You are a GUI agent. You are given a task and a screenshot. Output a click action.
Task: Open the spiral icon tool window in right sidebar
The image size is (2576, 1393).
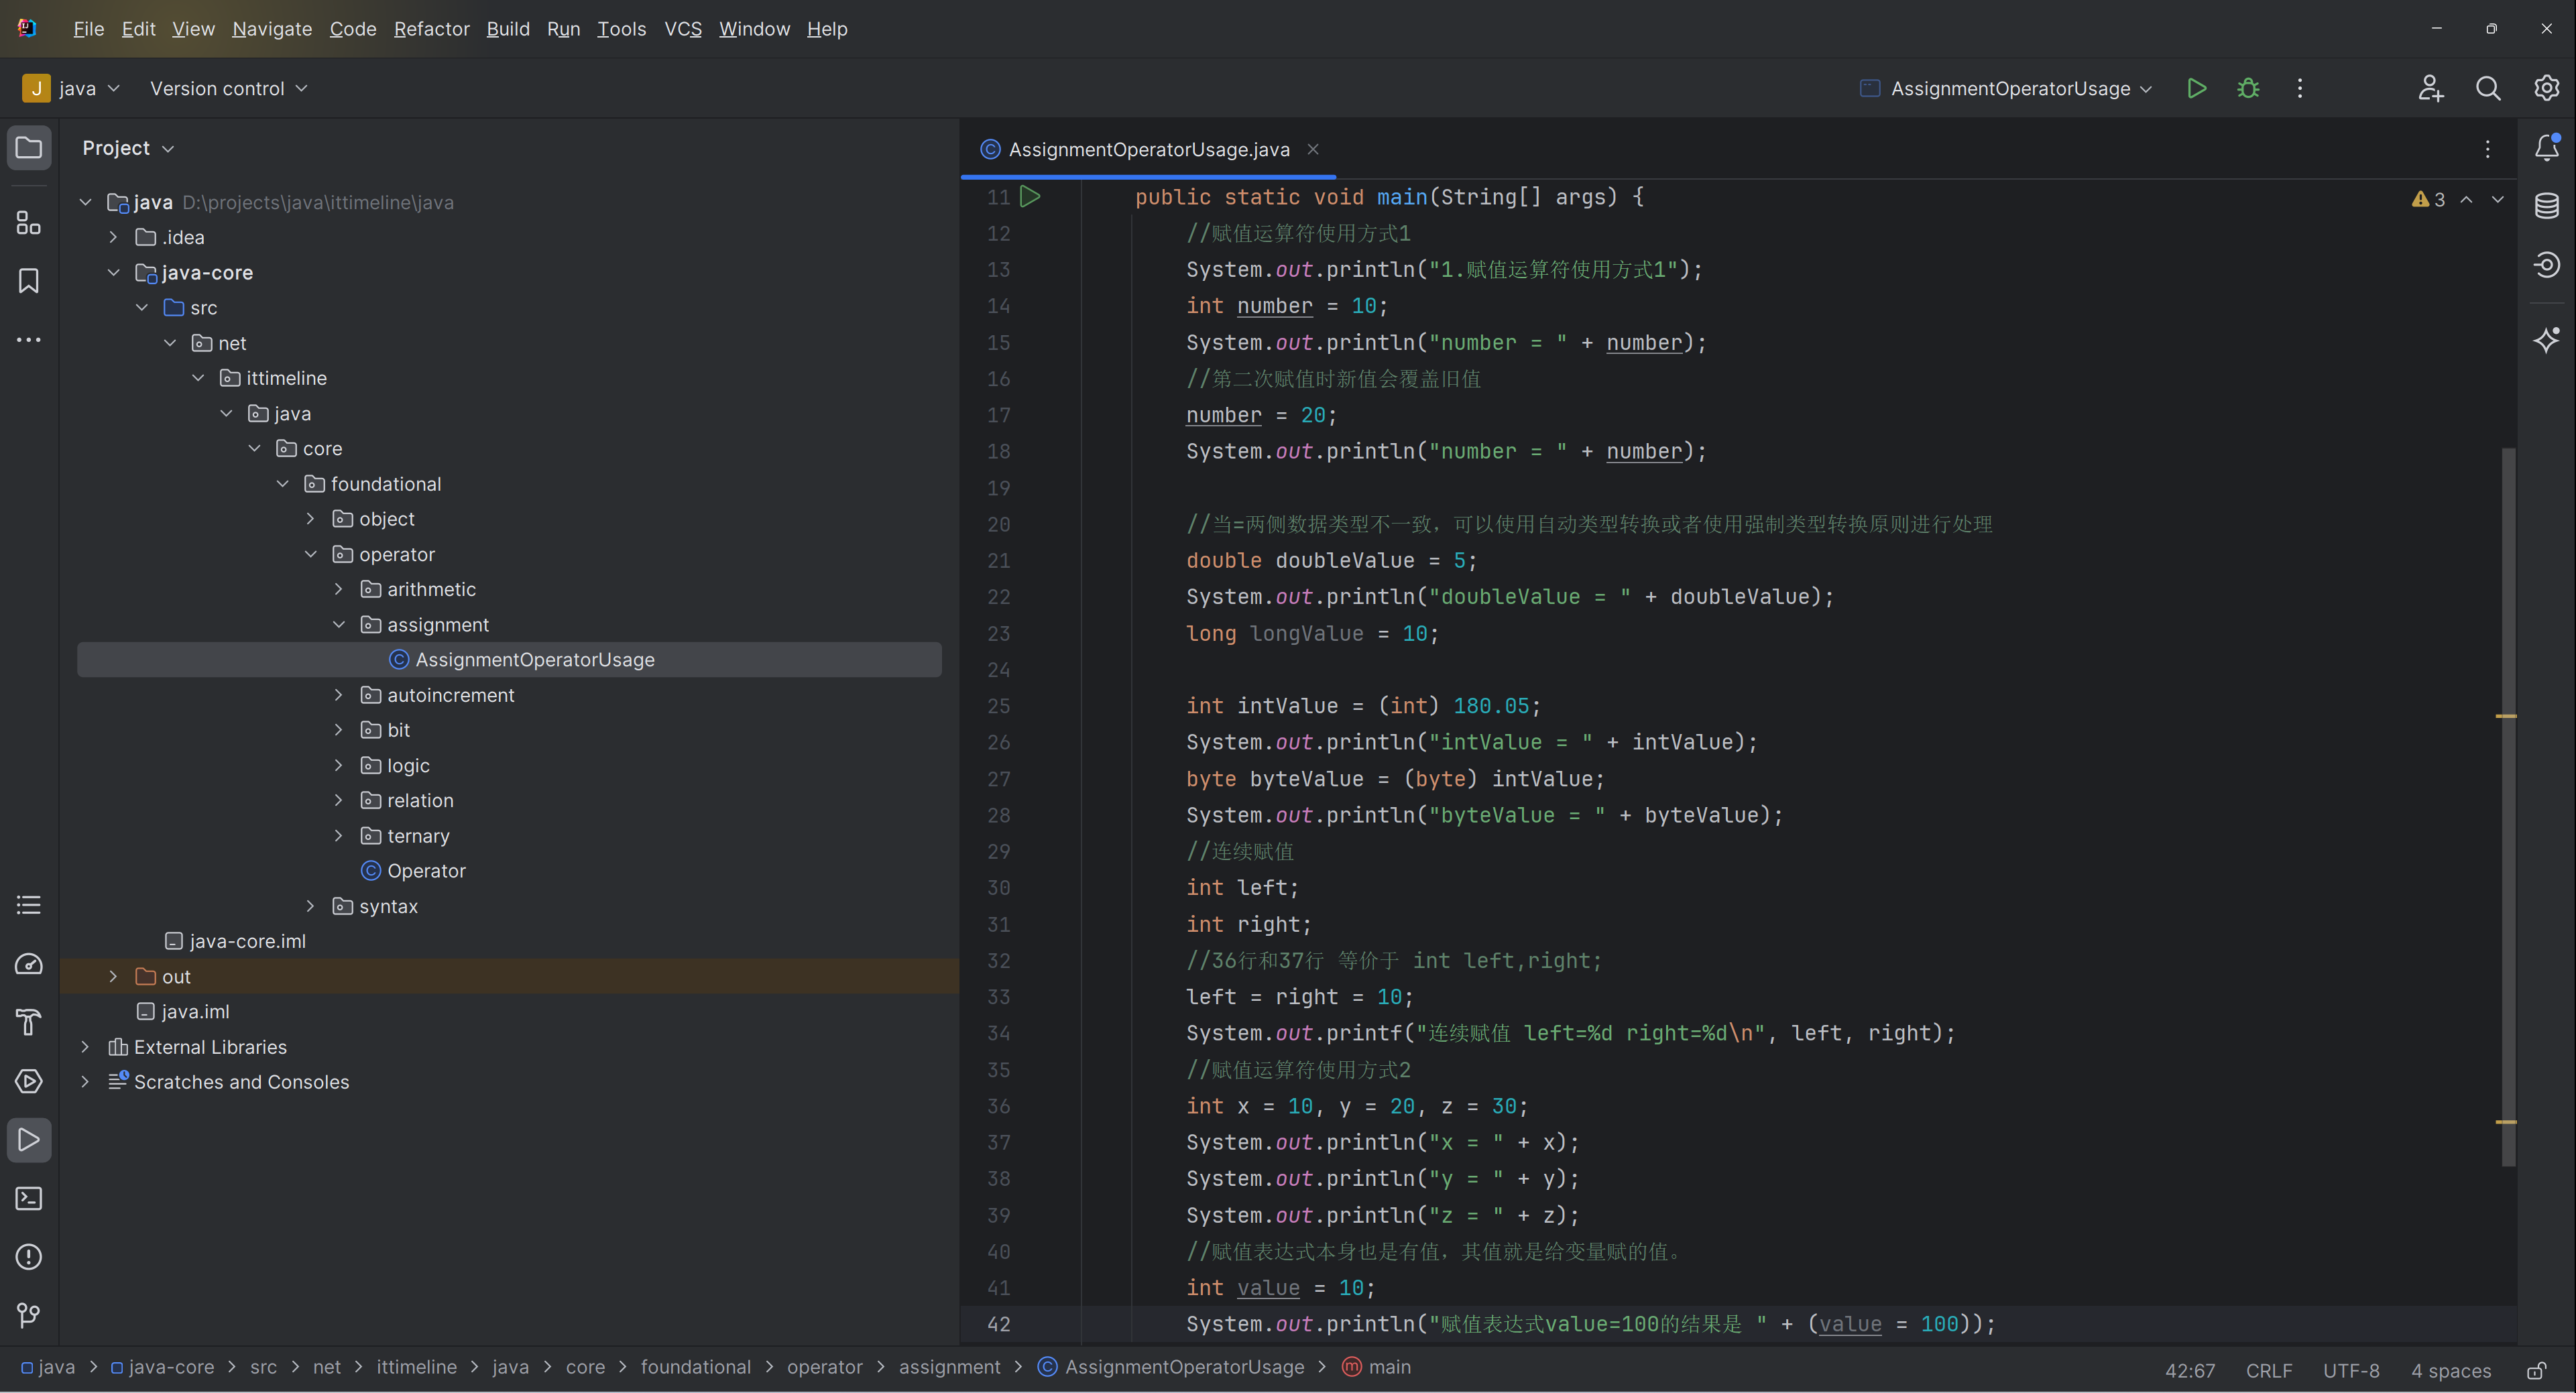coord(2547,264)
